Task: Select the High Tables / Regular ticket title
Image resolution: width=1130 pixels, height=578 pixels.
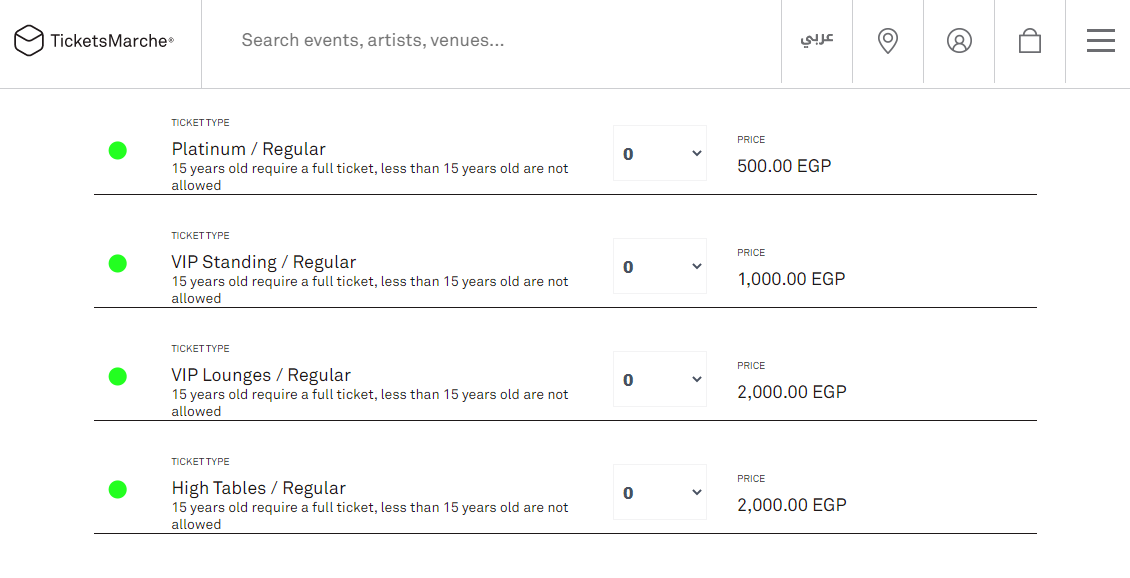Action: pyautogui.click(x=259, y=488)
